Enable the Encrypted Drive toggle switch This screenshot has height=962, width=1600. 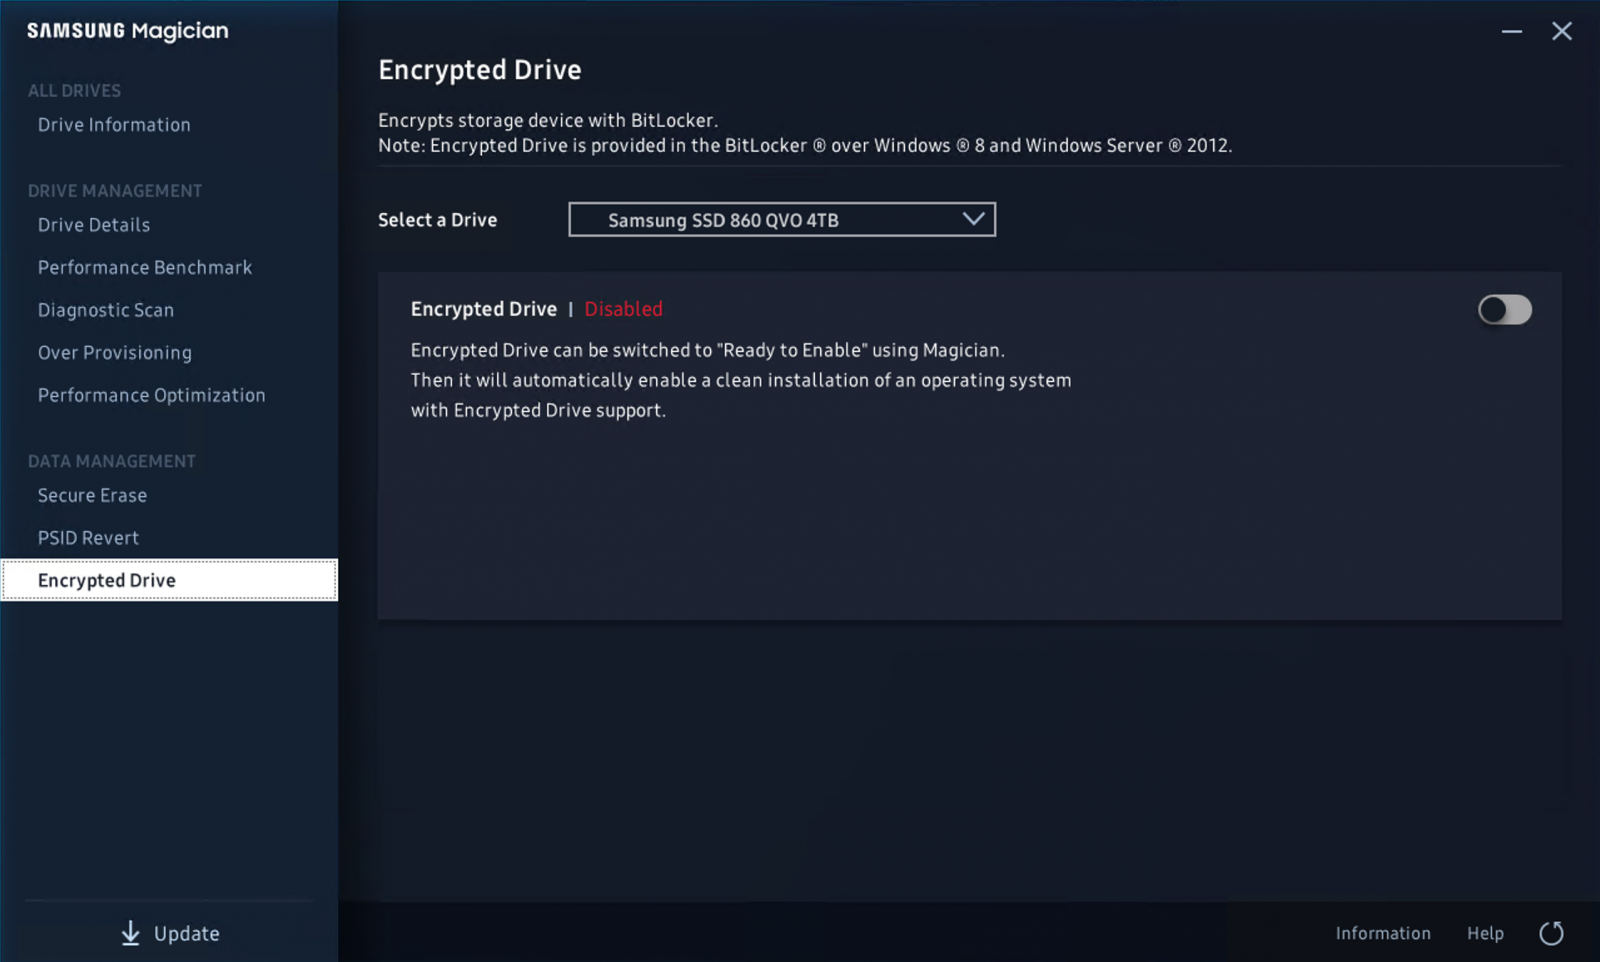point(1504,310)
